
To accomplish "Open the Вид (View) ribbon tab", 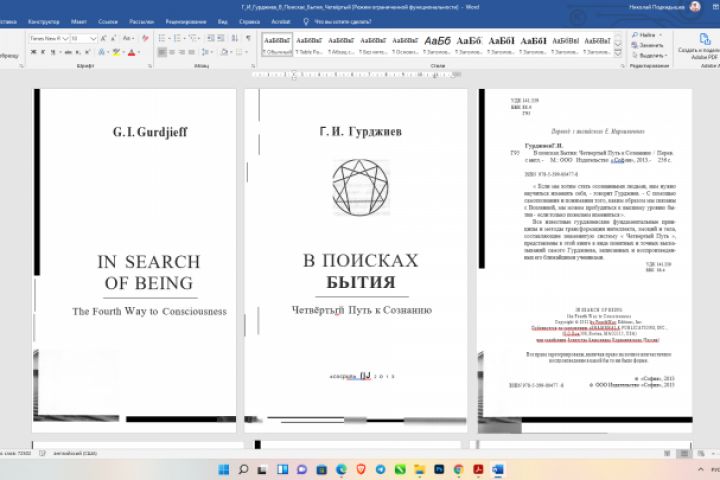I will (223, 22).
